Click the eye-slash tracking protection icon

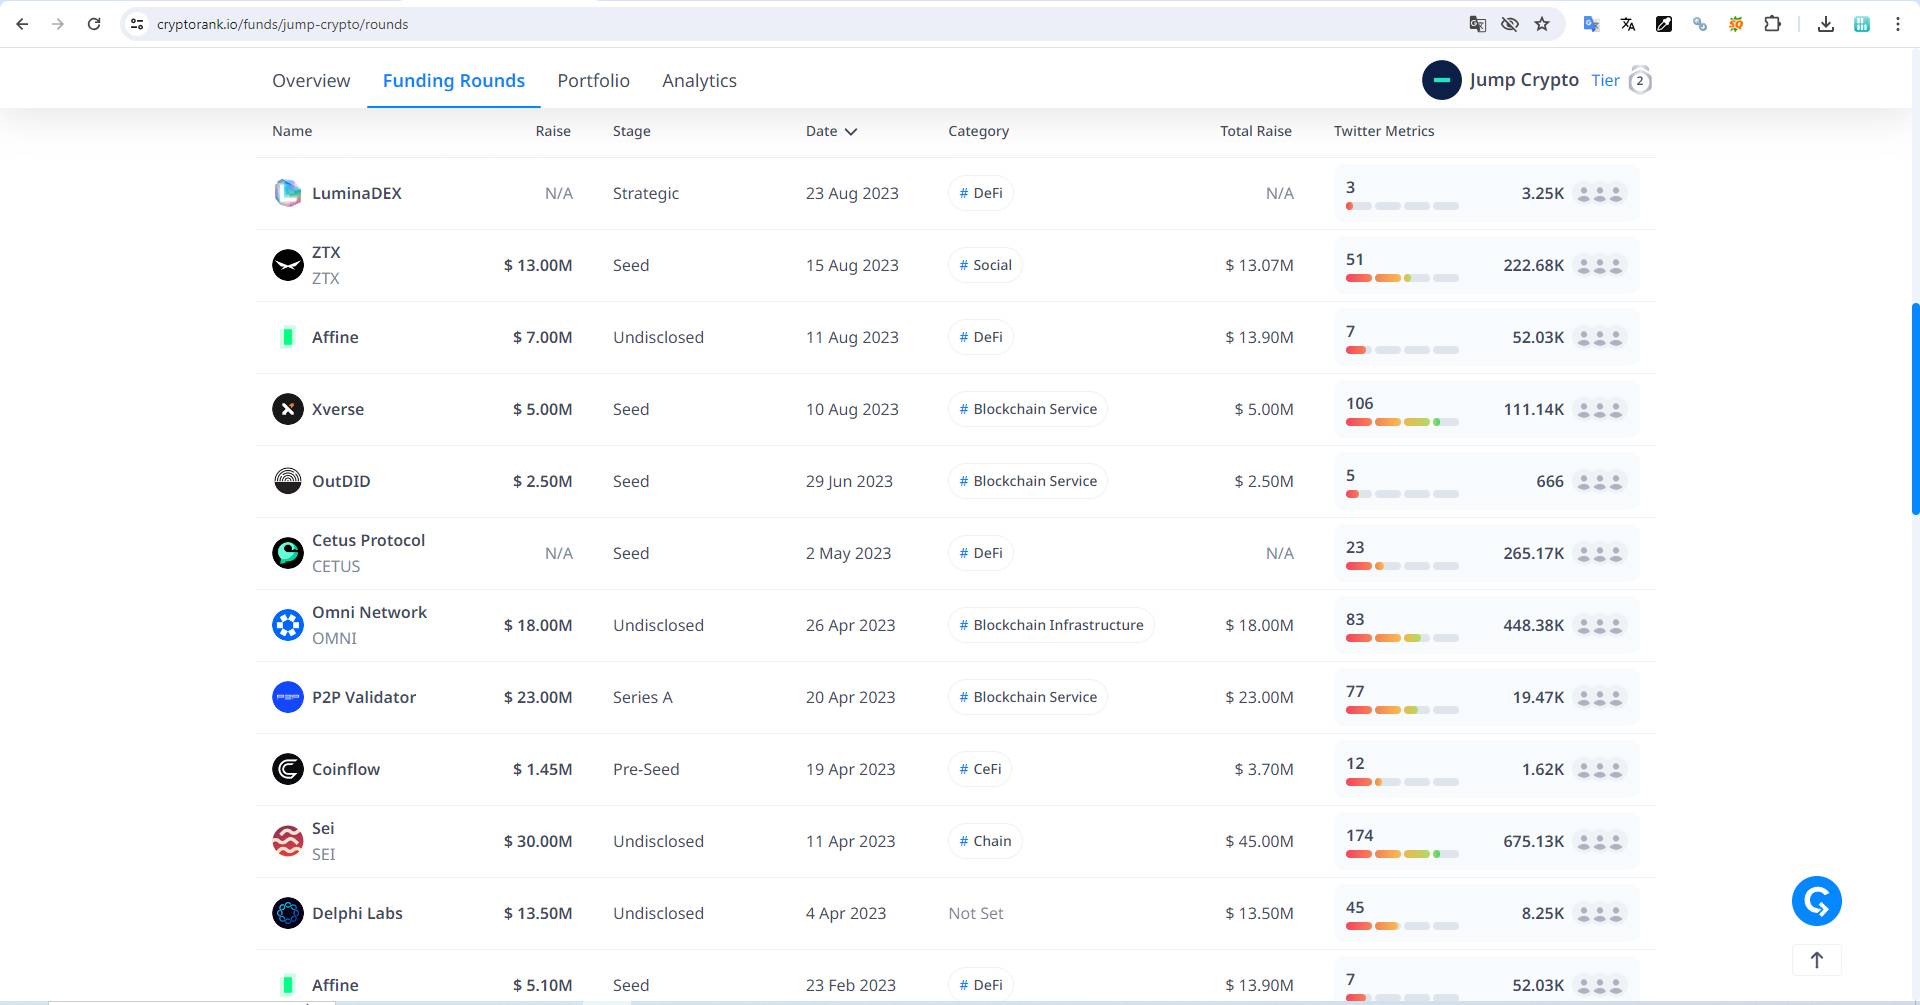[1509, 24]
